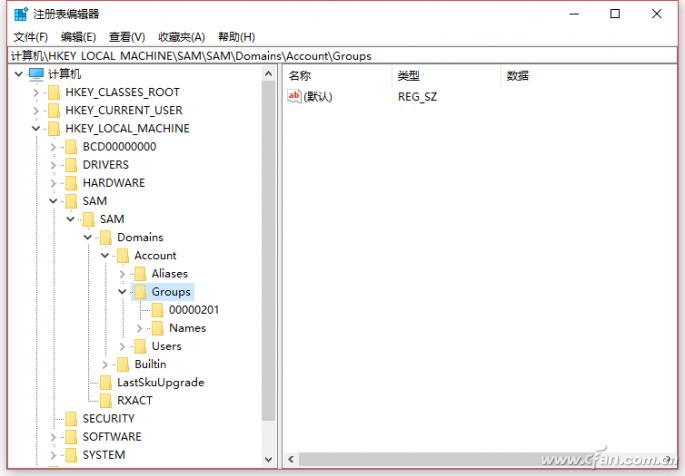
Task: Click the tree pane scroll up arrow
Action: pyautogui.click(x=269, y=74)
